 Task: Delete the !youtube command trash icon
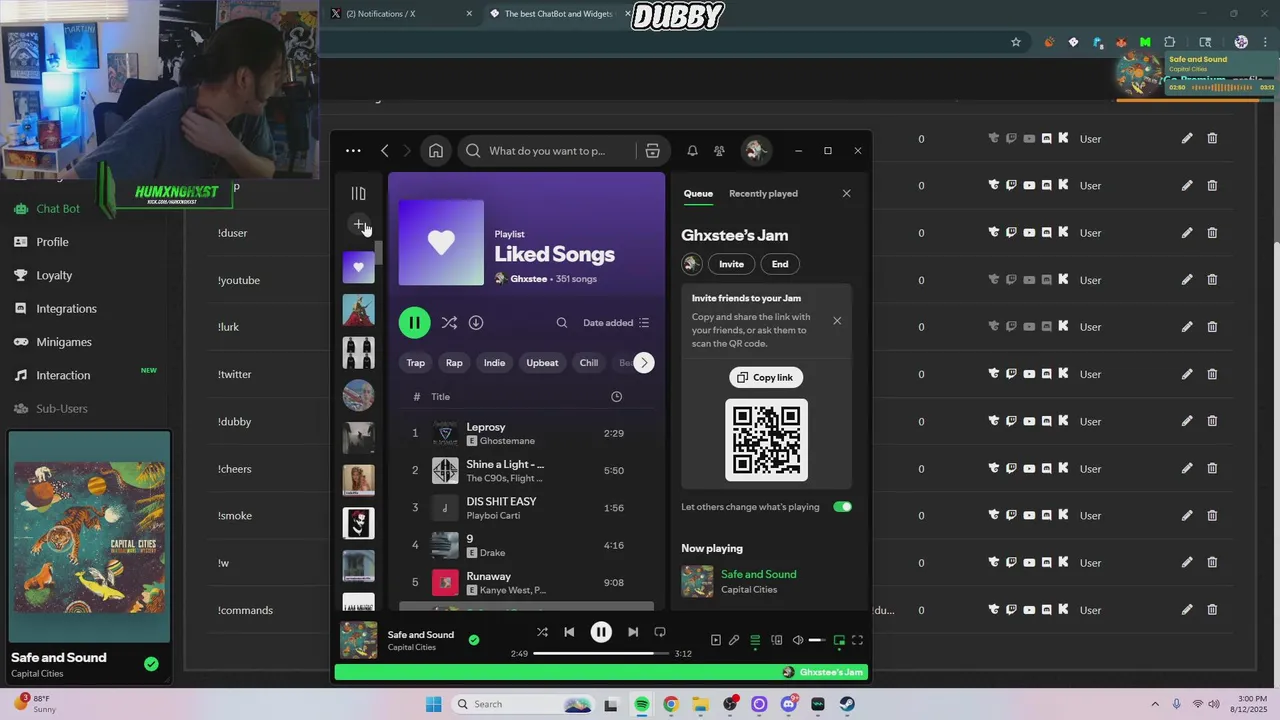[1212, 280]
